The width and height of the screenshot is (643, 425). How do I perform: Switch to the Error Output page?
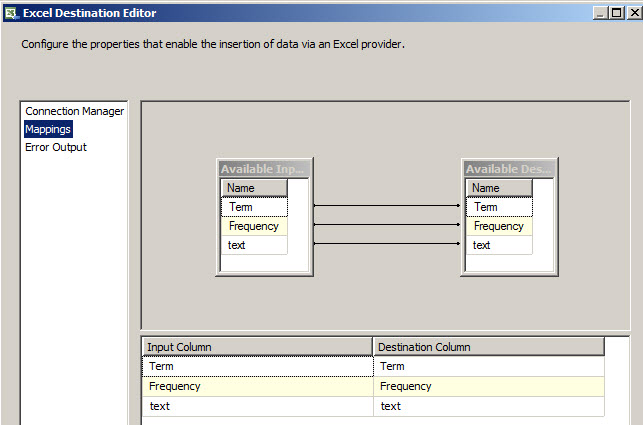pyautogui.click(x=56, y=147)
